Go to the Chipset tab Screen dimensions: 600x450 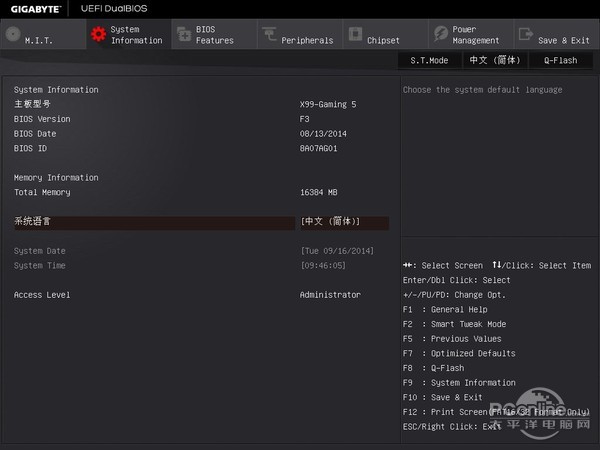386,34
